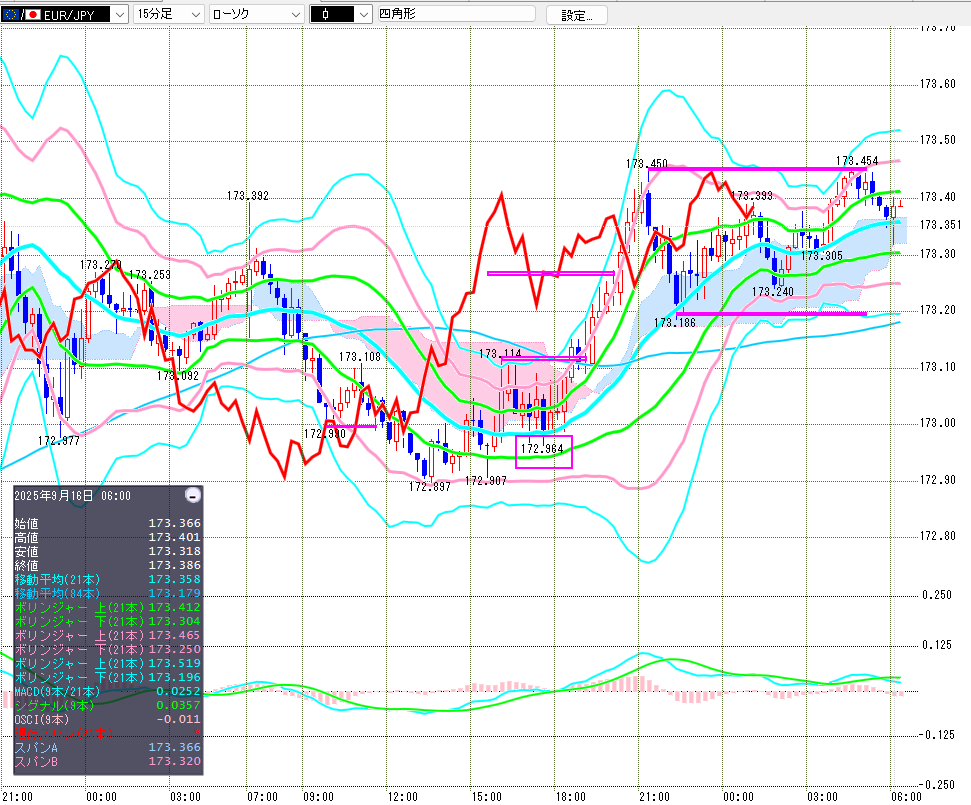Click the Bollinger value 173.412
971x805 pixels.
(175, 607)
